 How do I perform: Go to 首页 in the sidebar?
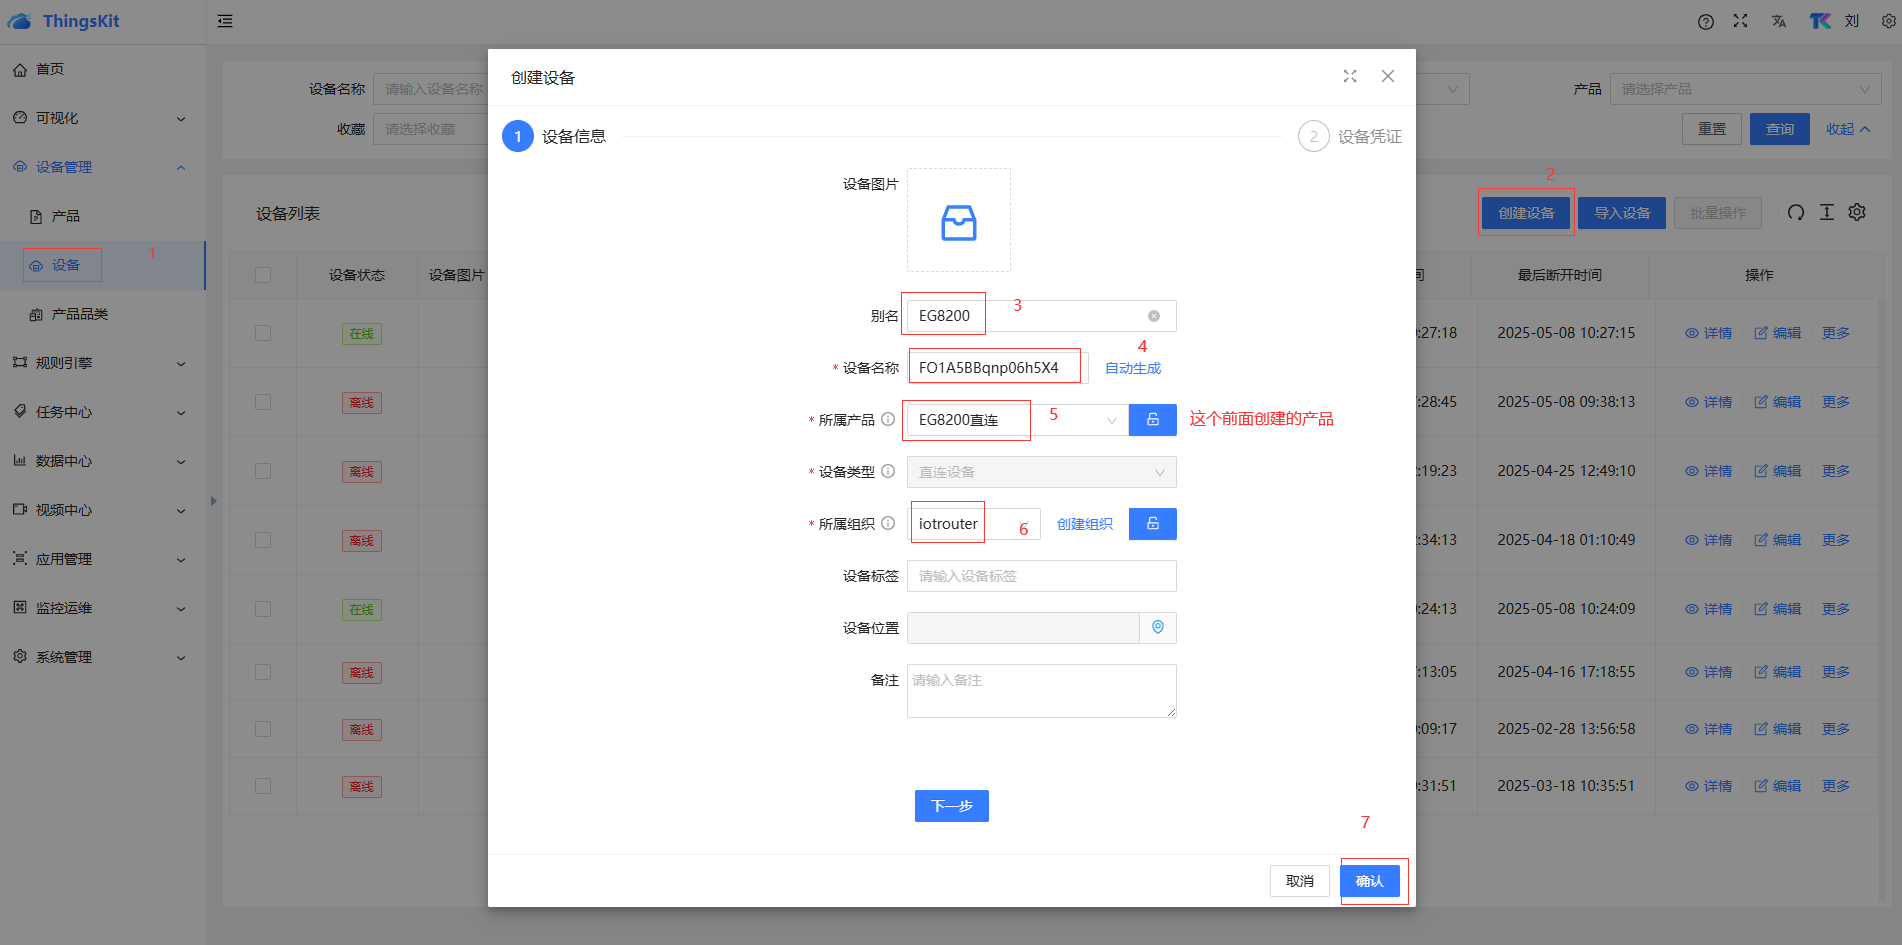tap(50, 69)
